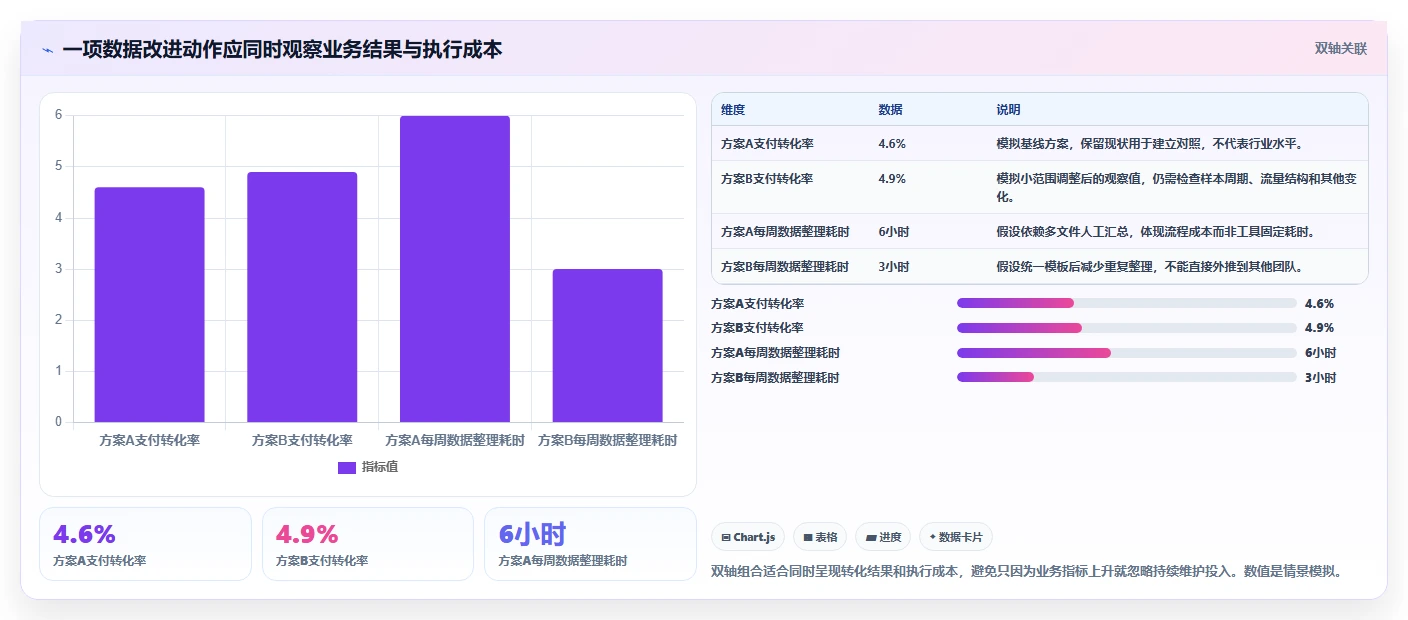Click the stat card caption 方案A每周数据整理耗时
Image resolution: width=1408 pixels, height=620 pixels.
coord(563,561)
